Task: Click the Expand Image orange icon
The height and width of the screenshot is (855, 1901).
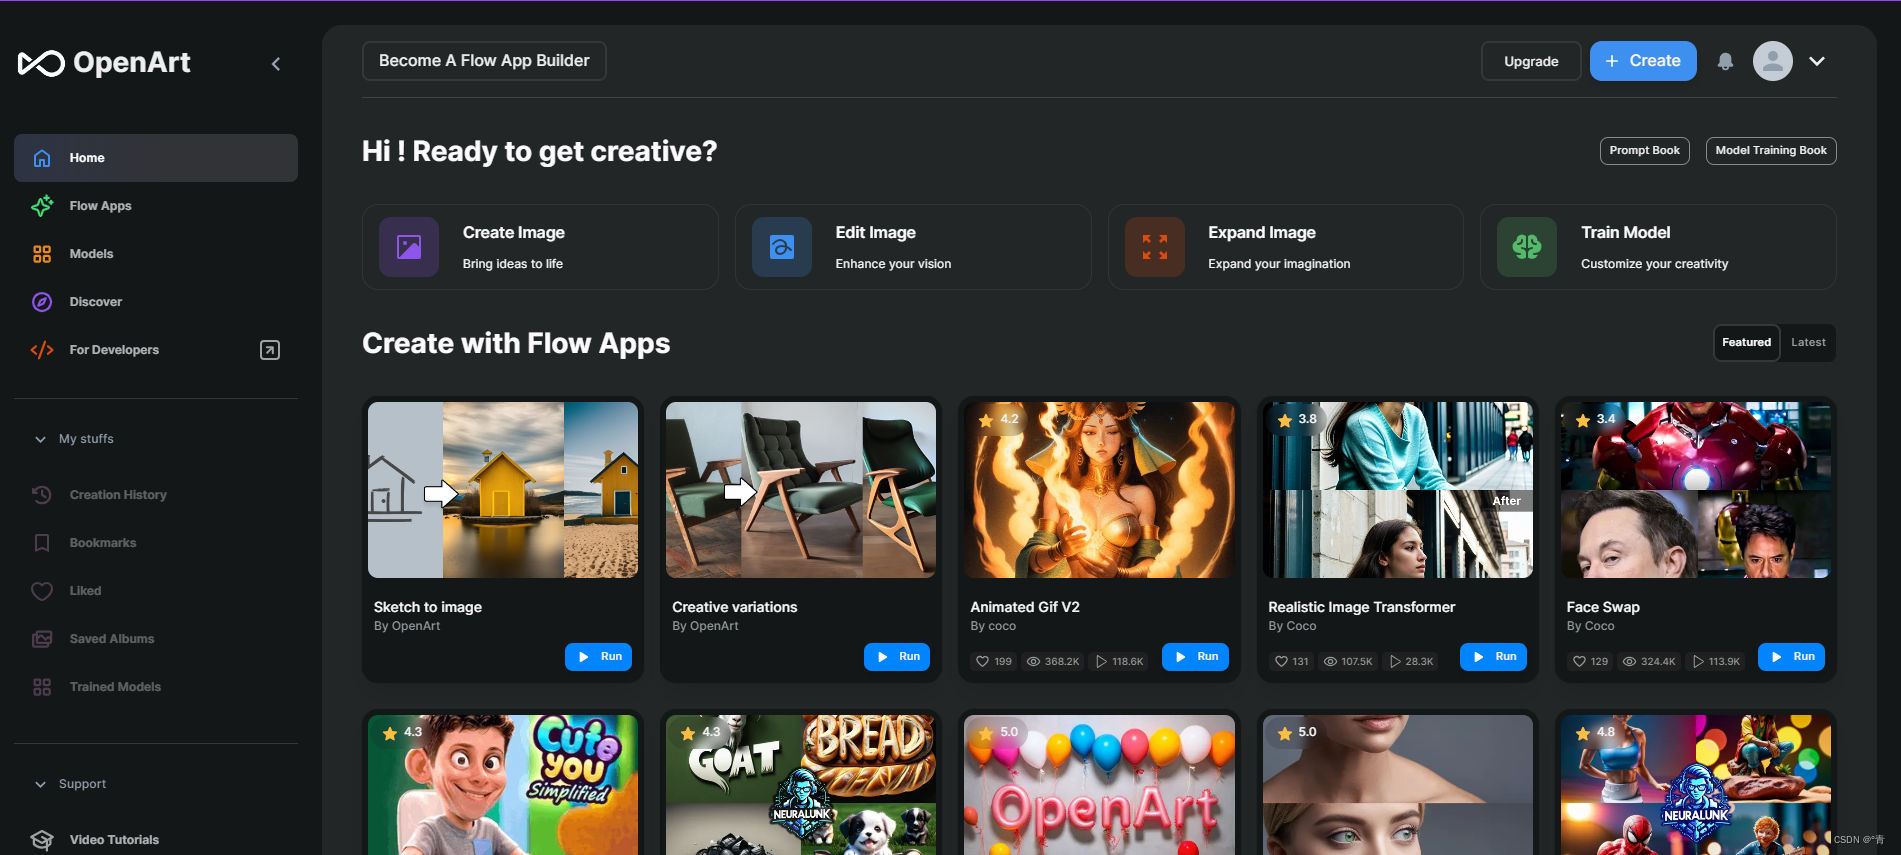Action: [x=1155, y=247]
